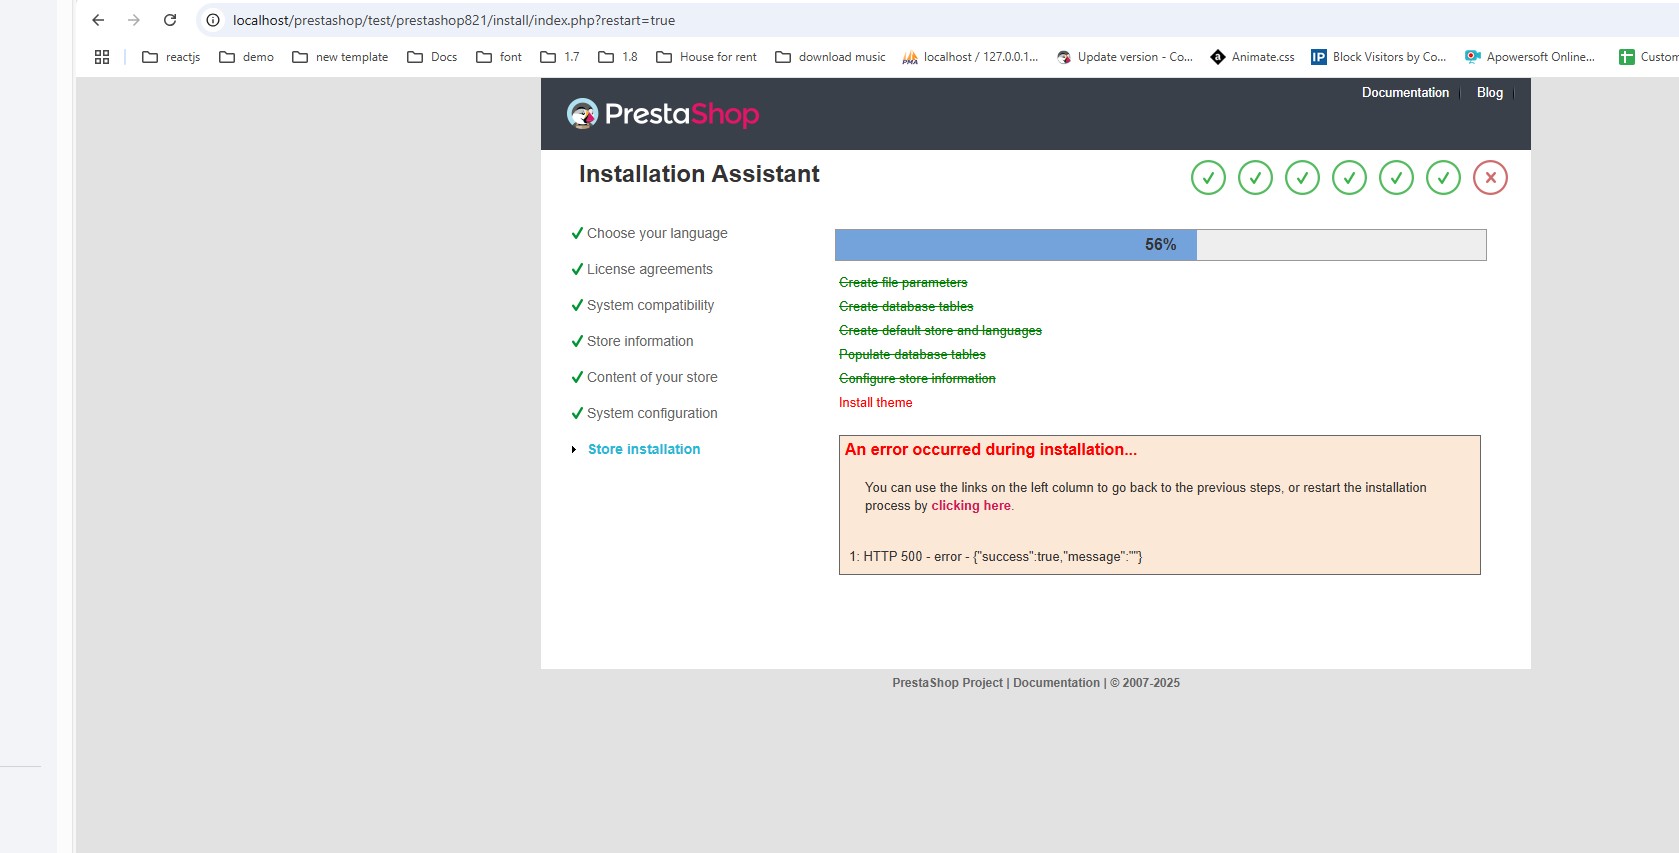This screenshot has height=853, width=1679.
Task: Click the fourth green step checkmark circle
Action: point(1349,178)
